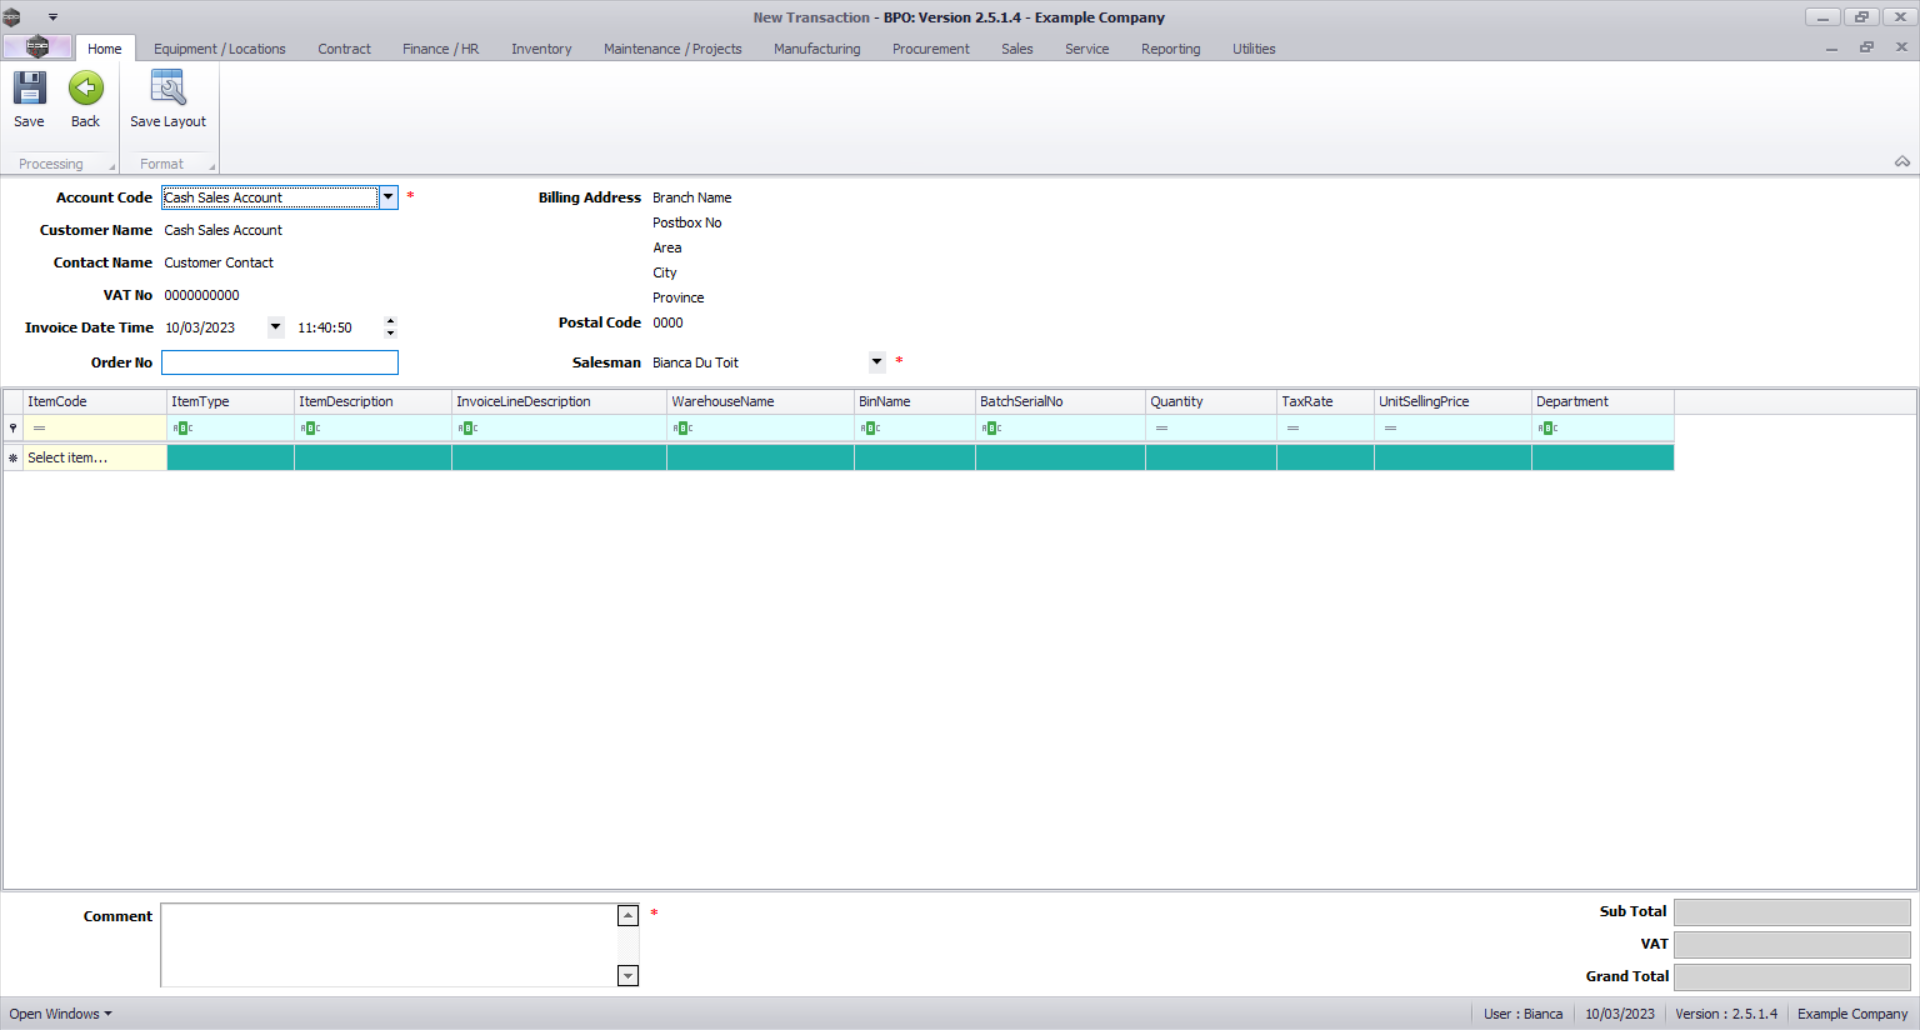The height and width of the screenshot is (1030, 1920).
Task: Click the new row asterisk indicator
Action: 13,458
